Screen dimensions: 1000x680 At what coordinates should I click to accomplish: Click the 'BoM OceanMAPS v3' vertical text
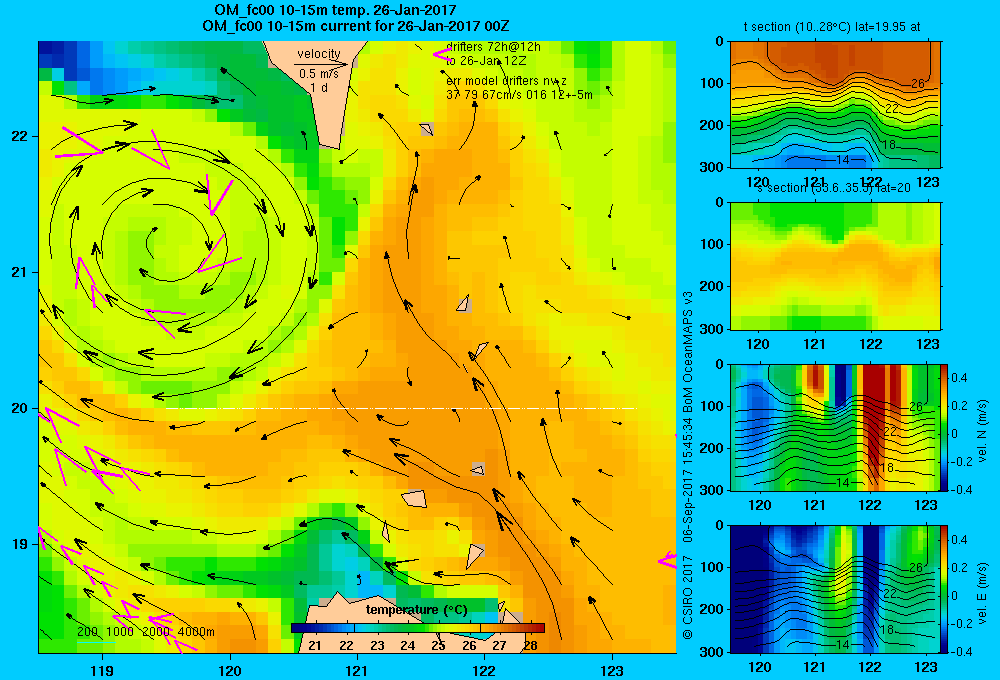[x=688, y=351]
